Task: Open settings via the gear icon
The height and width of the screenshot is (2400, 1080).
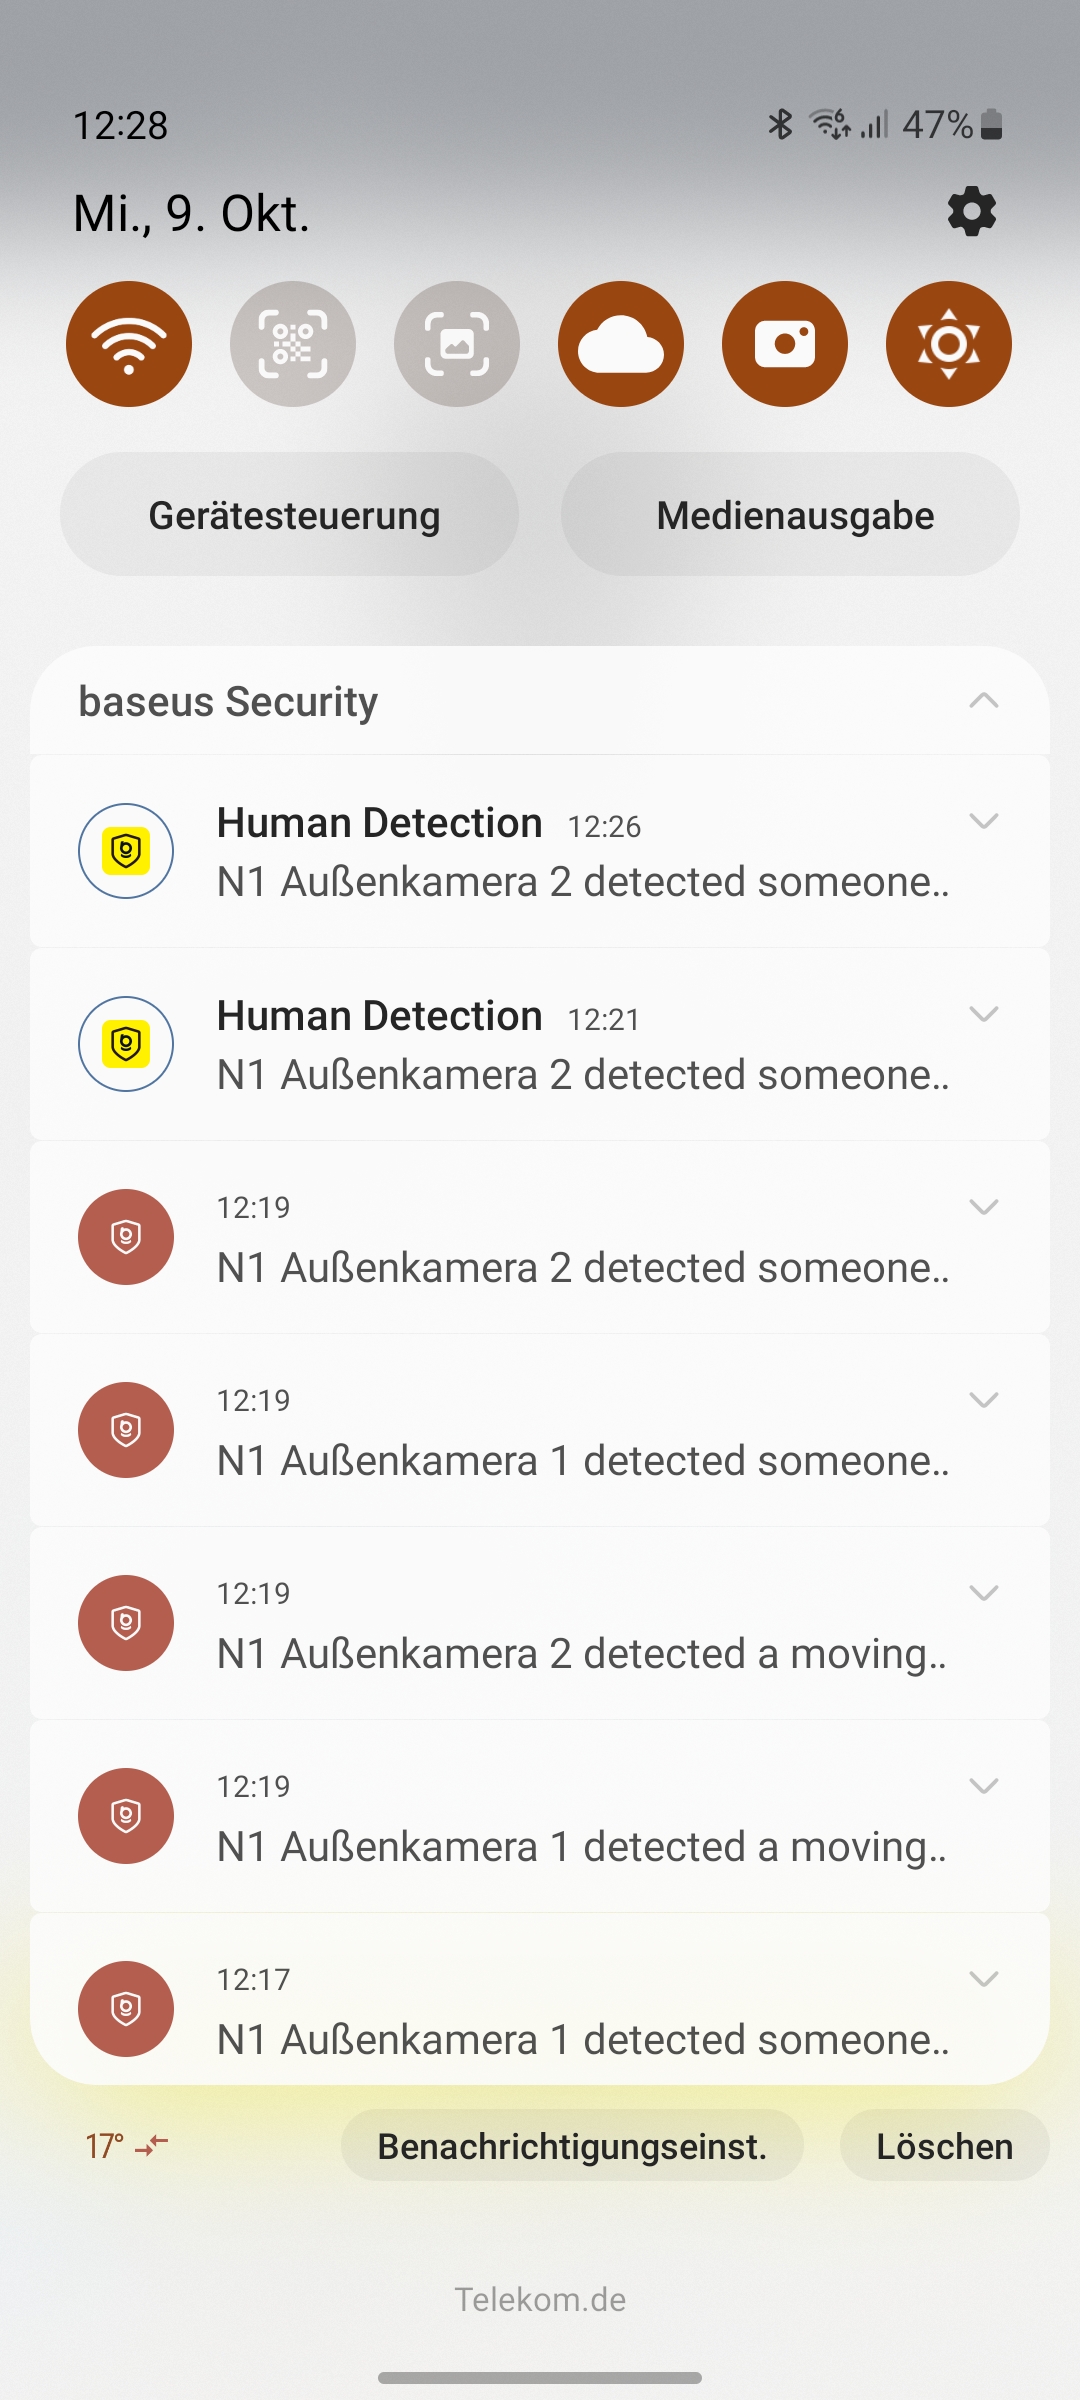Action: [x=971, y=212]
